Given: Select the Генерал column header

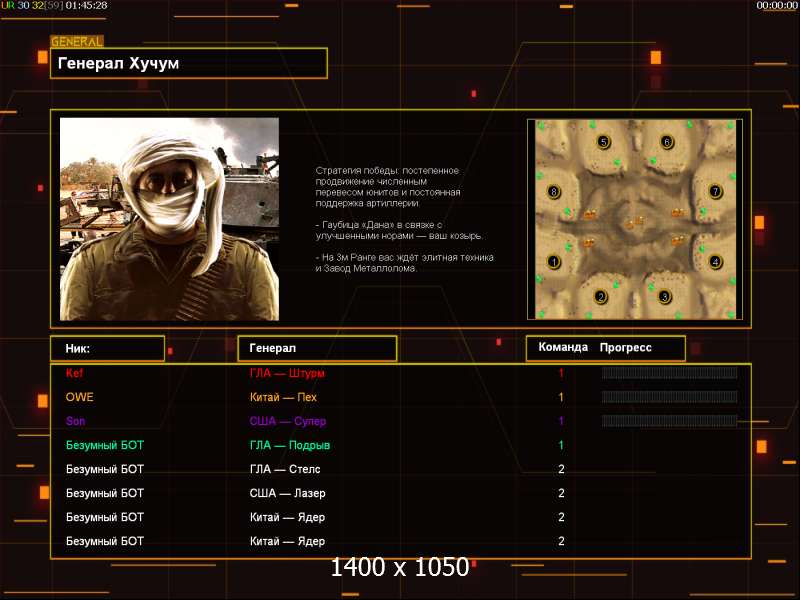Looking at the screenshot, I should 316,348.
